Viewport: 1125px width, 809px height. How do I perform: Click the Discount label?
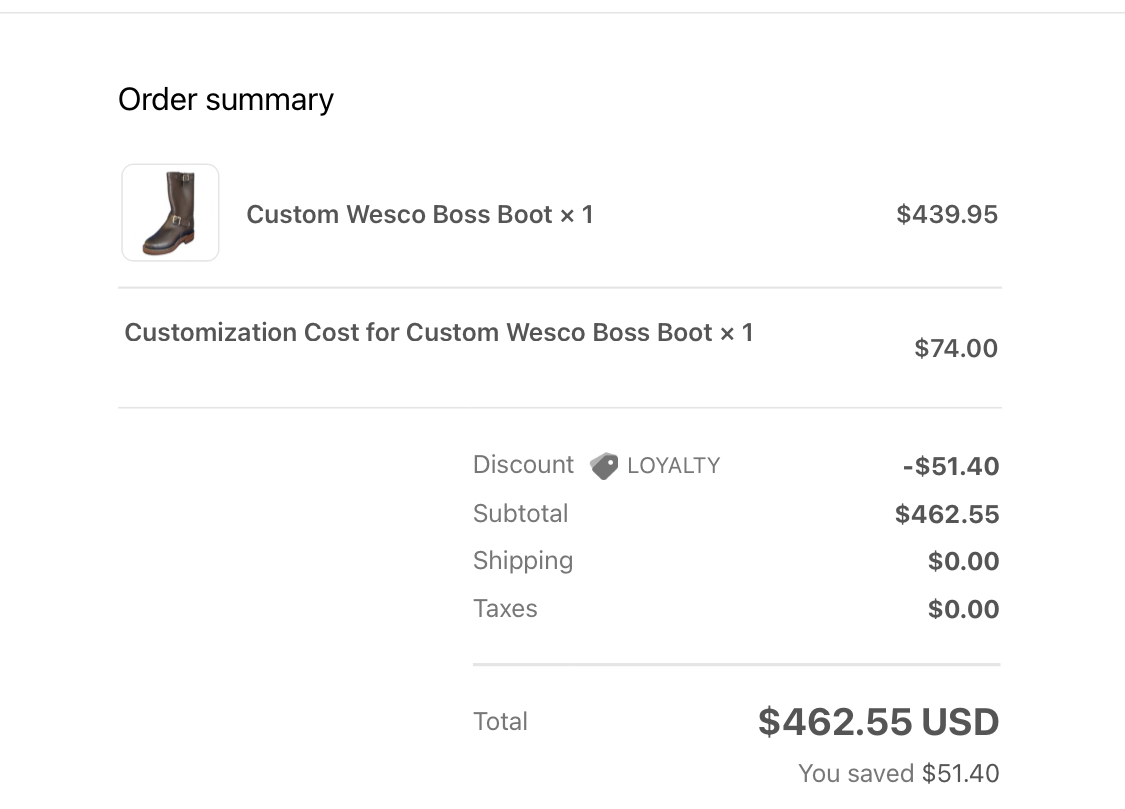[x=523, y=465]
